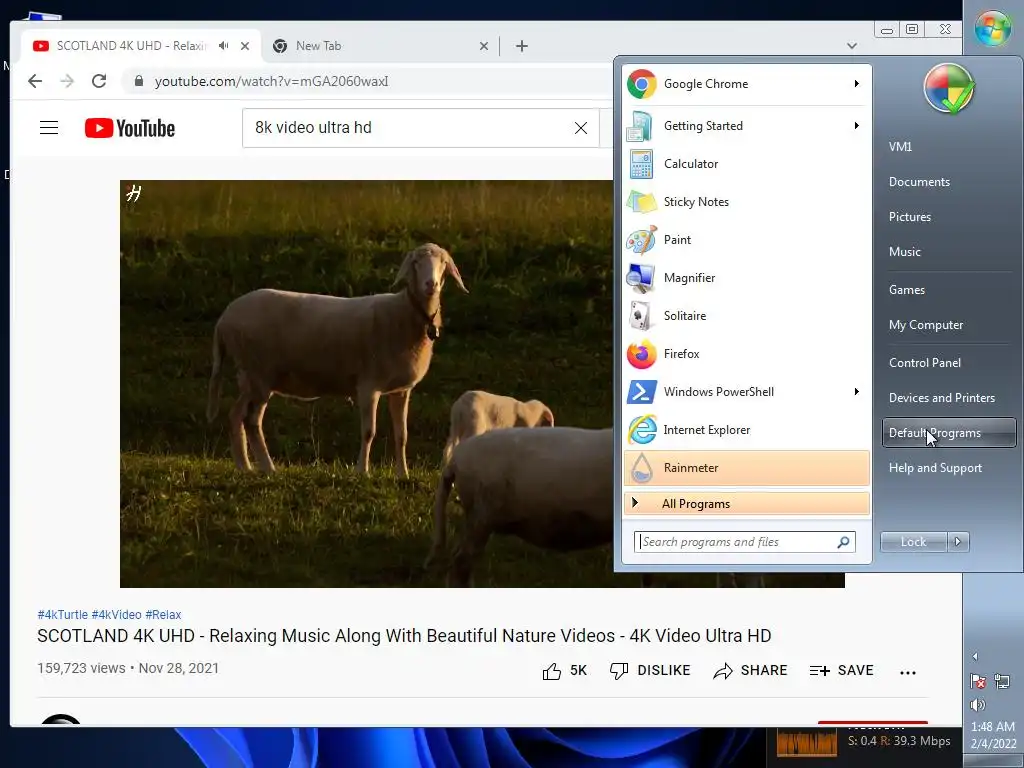Open new Chrome tab with plus button
The image size is (1024, 768).
[521, 46]
